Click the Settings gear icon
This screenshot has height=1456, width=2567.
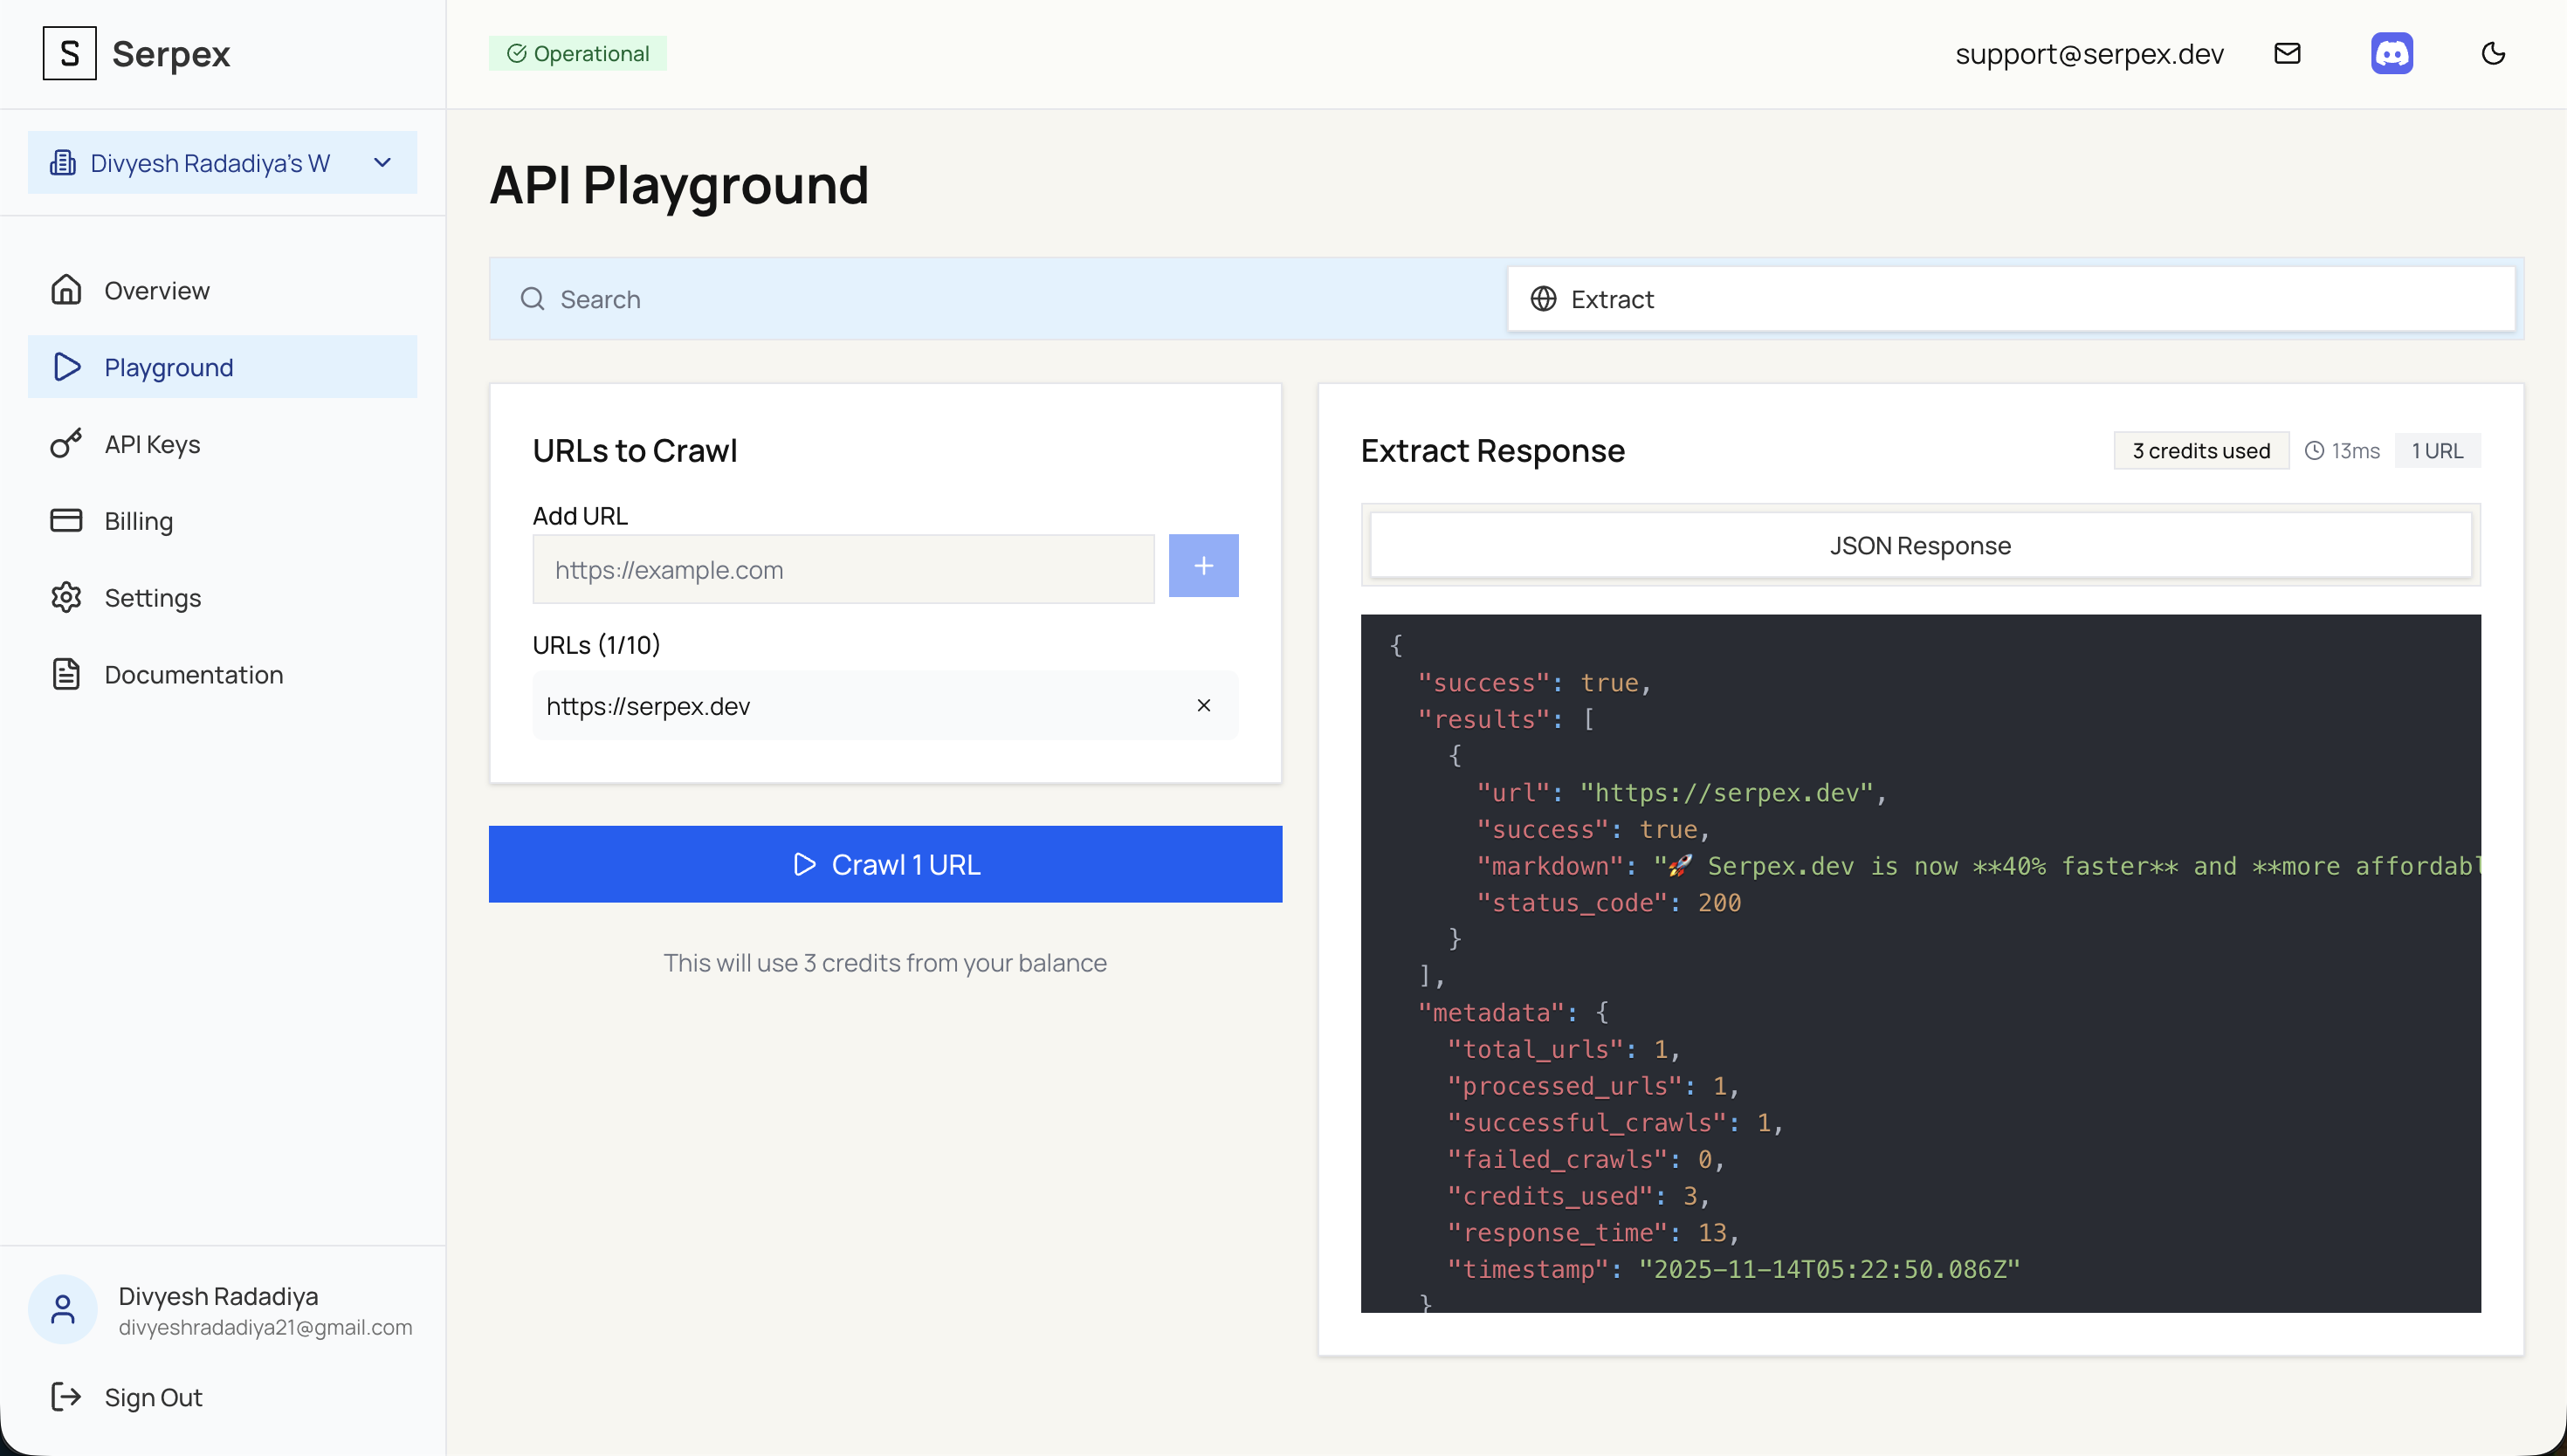click(x=66, y=597)
